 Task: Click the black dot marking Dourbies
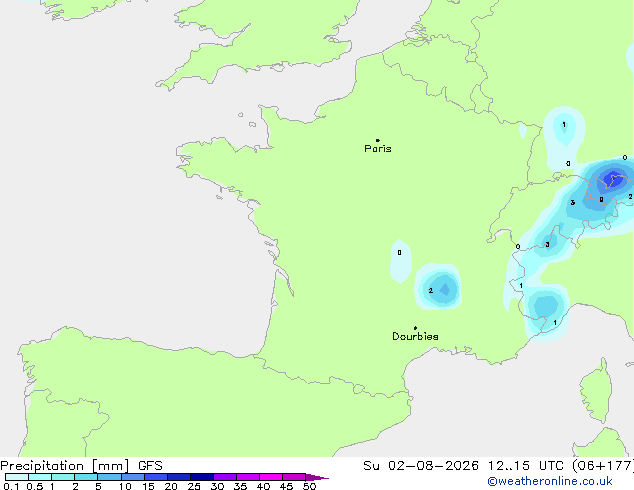tap(415, 328)
